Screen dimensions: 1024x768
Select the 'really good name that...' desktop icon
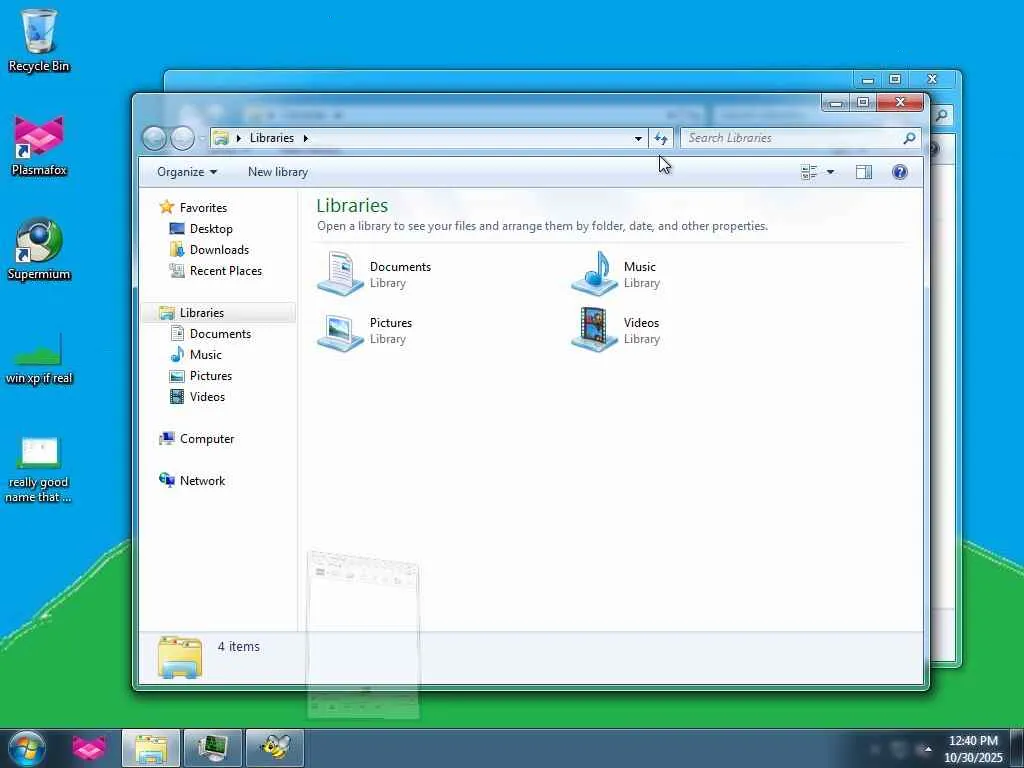tap(39, 470)
